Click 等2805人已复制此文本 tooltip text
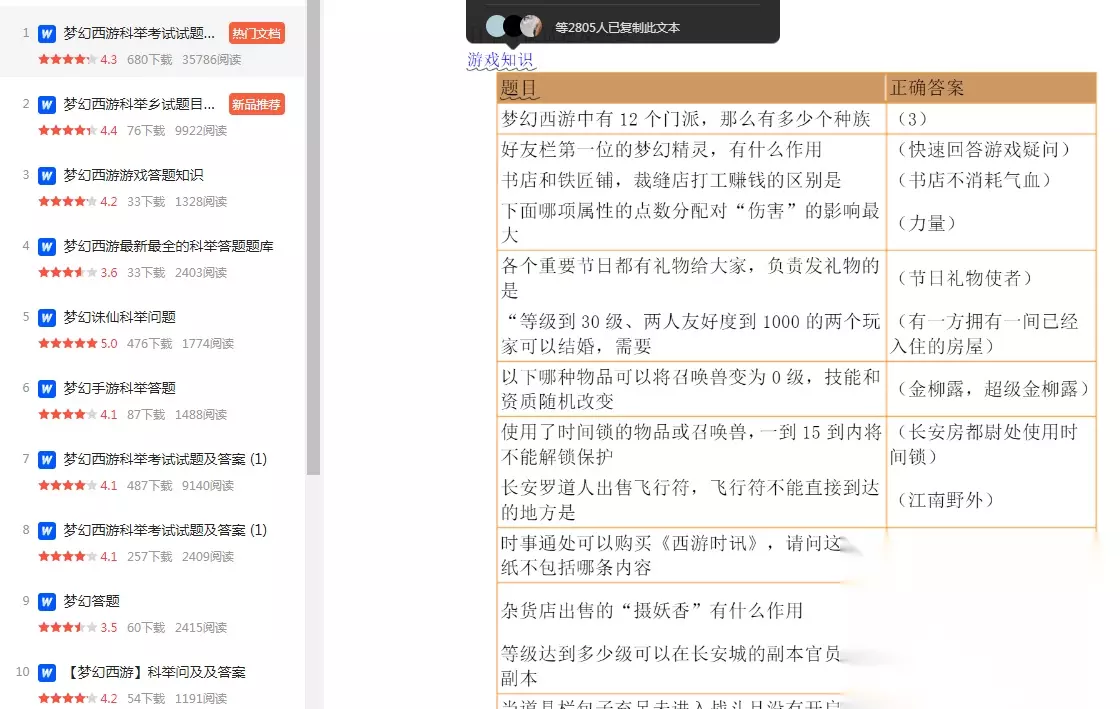Viewport: 1120px width, 709px height. [x=617, y=28]
